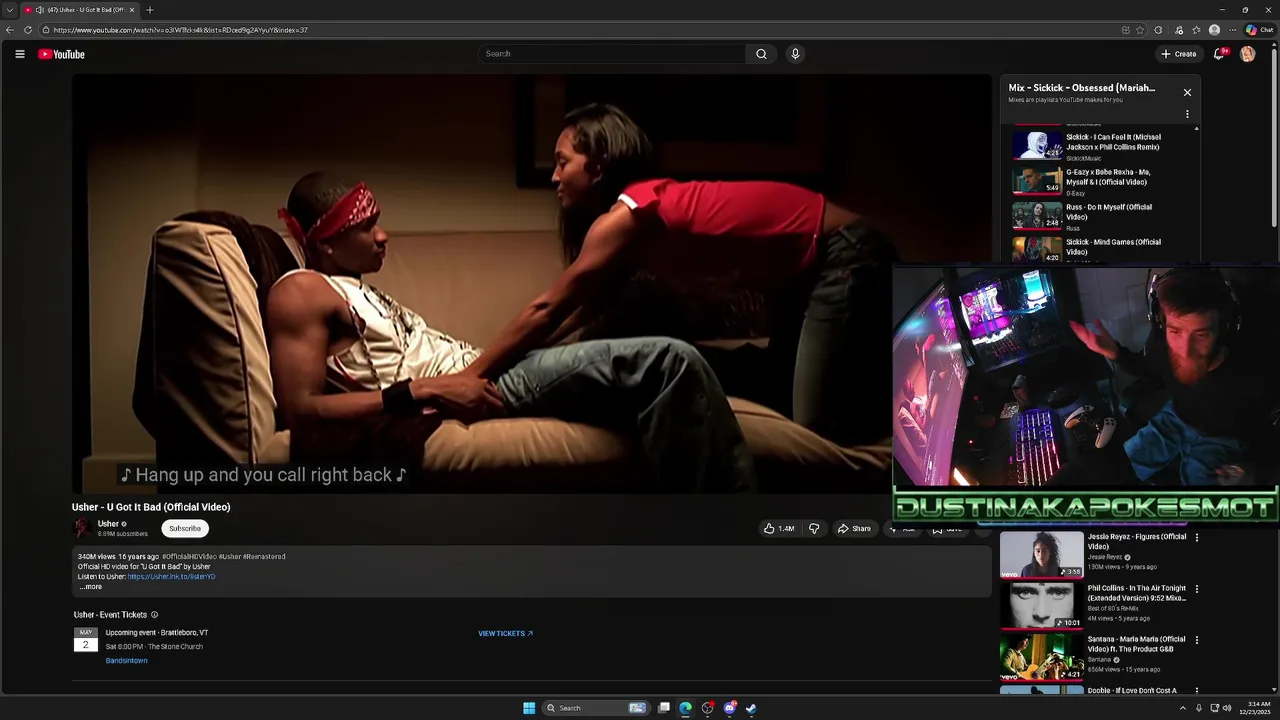Open the Usher.lnk.to listen link
The image size is (1280, 720).
pyautogui.click(x=171, y=577)
